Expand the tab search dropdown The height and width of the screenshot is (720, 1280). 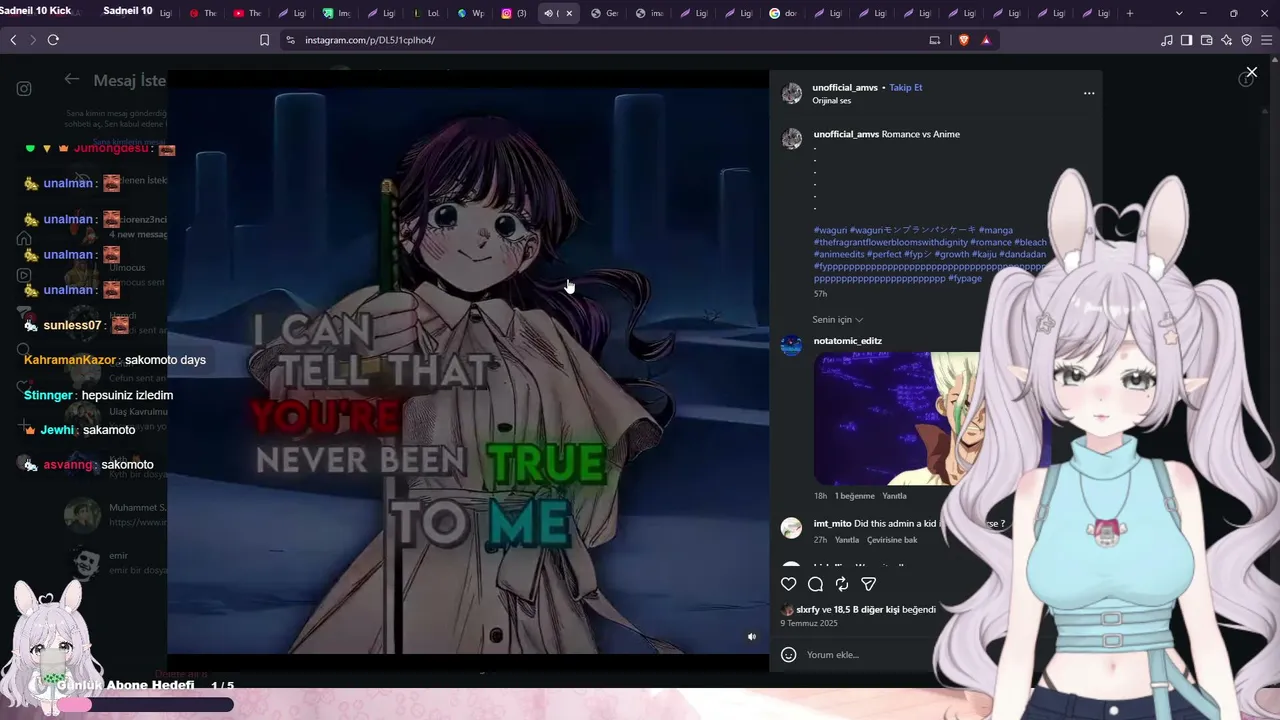point(1179,13)
